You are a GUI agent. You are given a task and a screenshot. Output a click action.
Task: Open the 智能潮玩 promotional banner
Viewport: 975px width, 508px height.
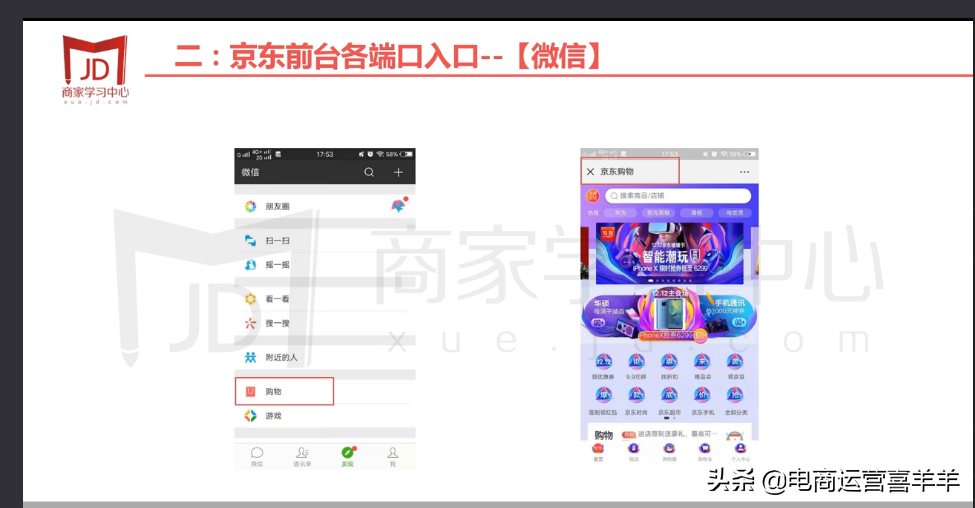point(669,253)
